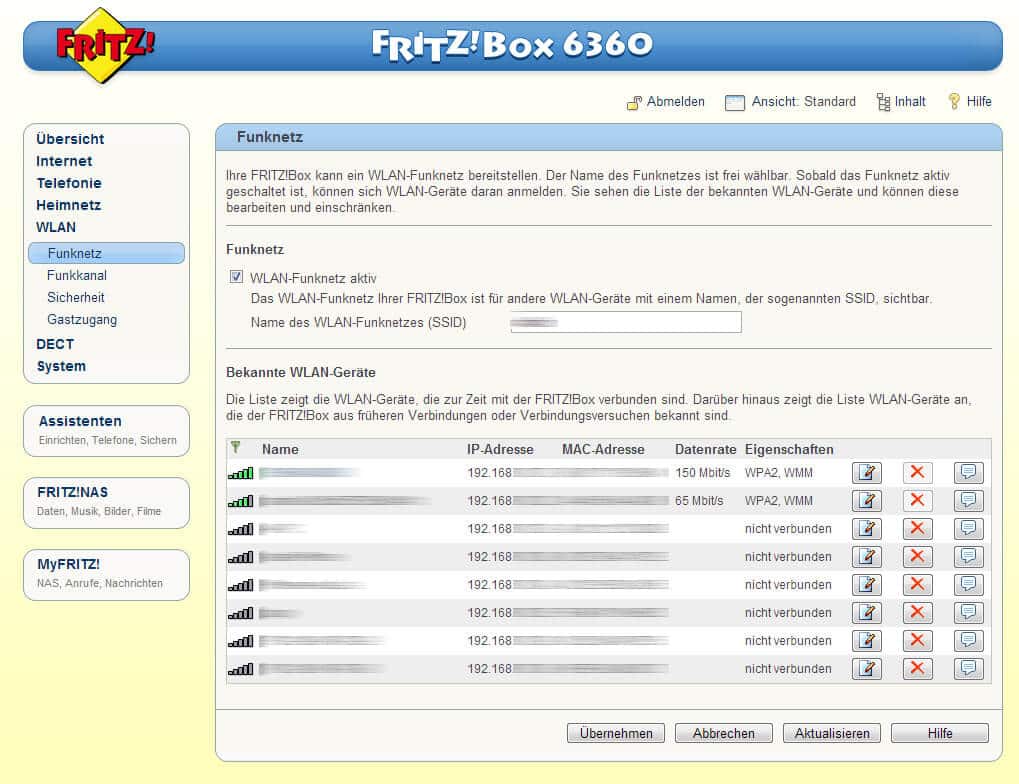Click the Übernehmen button
This screenshot has width=1019, height=784.
tap(615, 733)
